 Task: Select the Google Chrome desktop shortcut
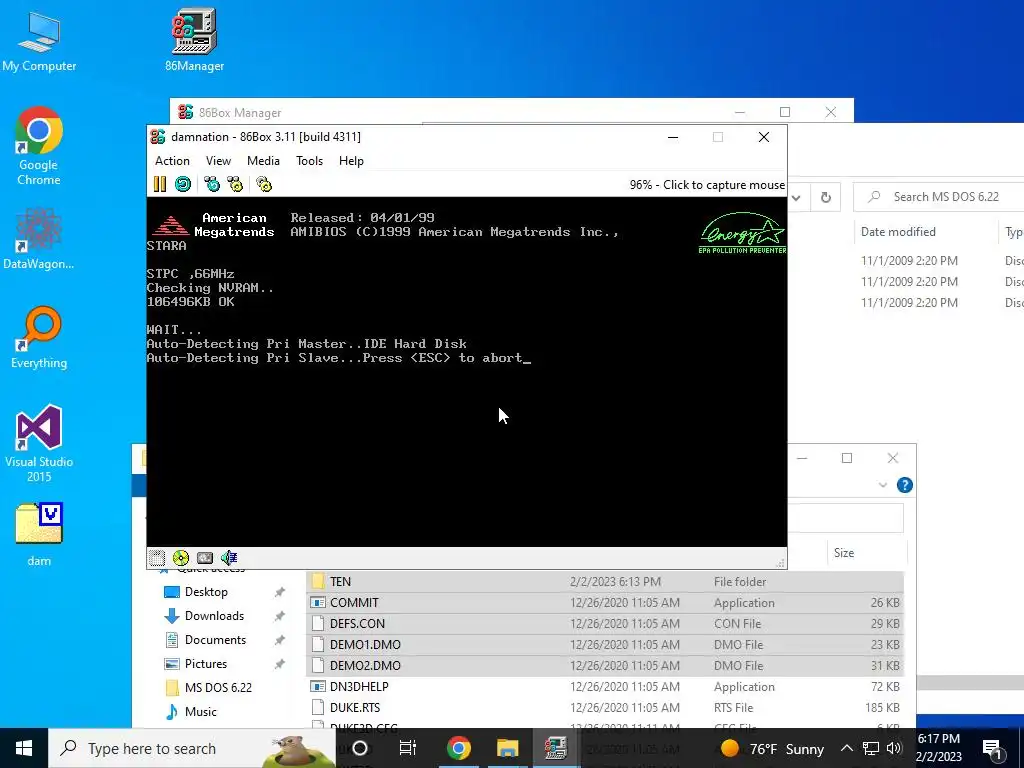[x=39, y=146]
